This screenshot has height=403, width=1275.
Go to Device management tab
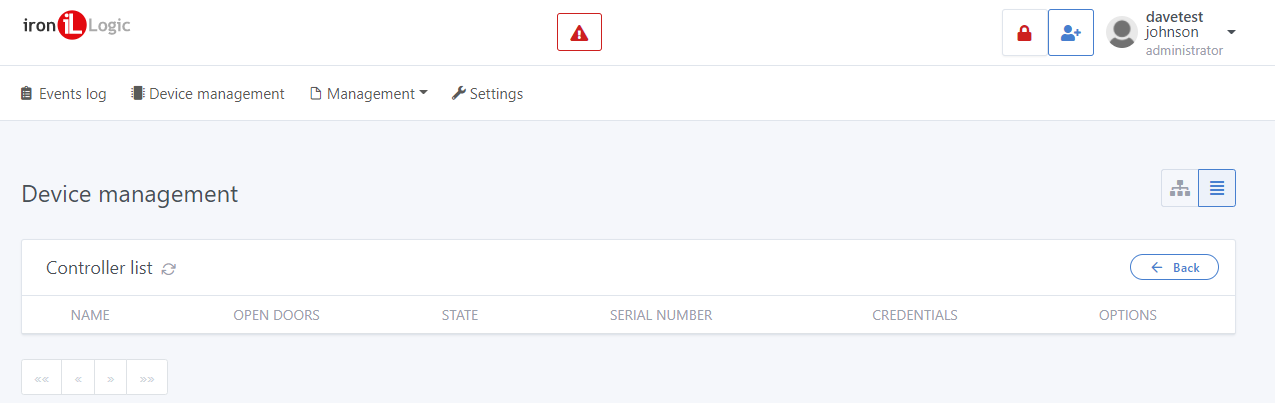pyautogui.click(x=208, y=94)
